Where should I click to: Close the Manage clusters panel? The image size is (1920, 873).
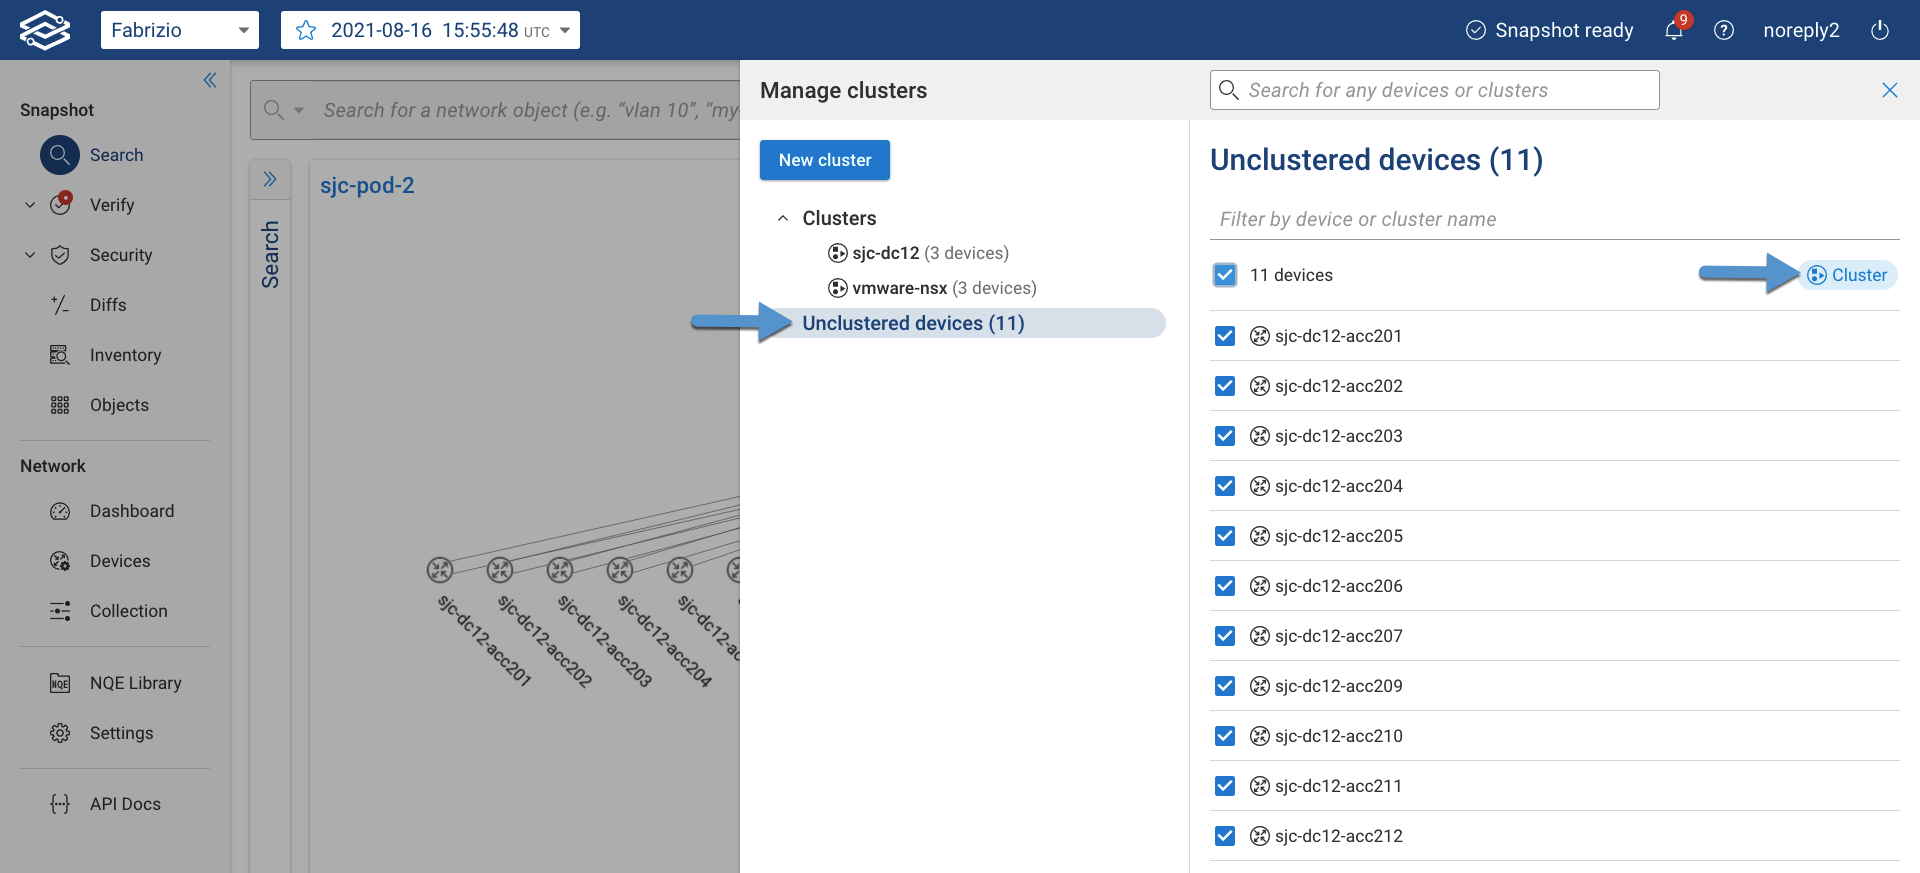1889,90
